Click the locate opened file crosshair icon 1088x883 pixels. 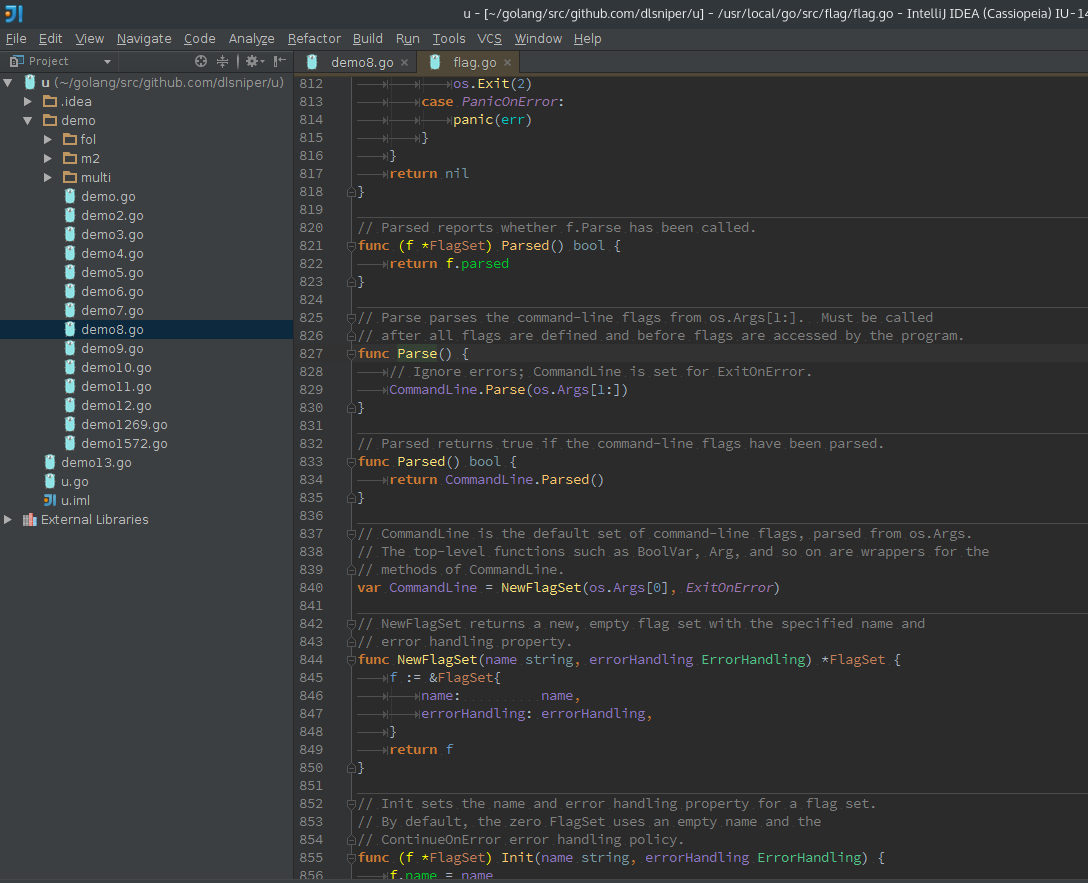(x=200, y=61)
